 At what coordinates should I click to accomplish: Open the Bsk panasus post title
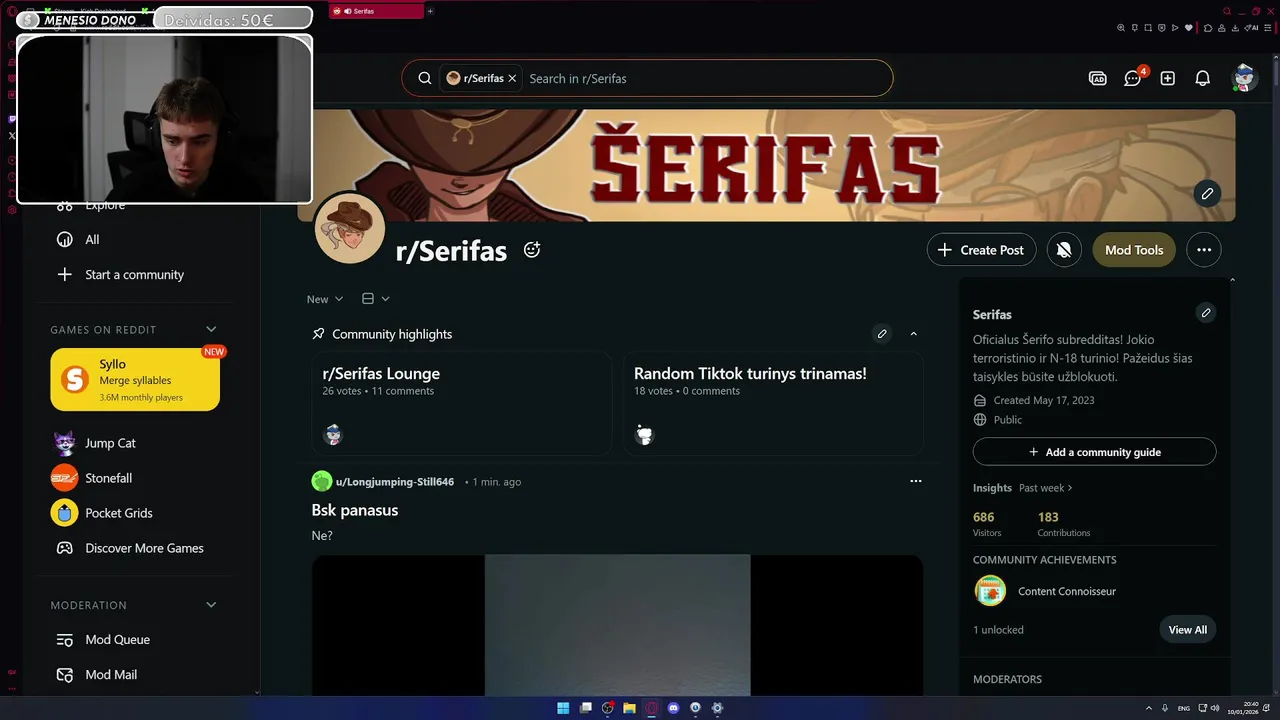355,510
